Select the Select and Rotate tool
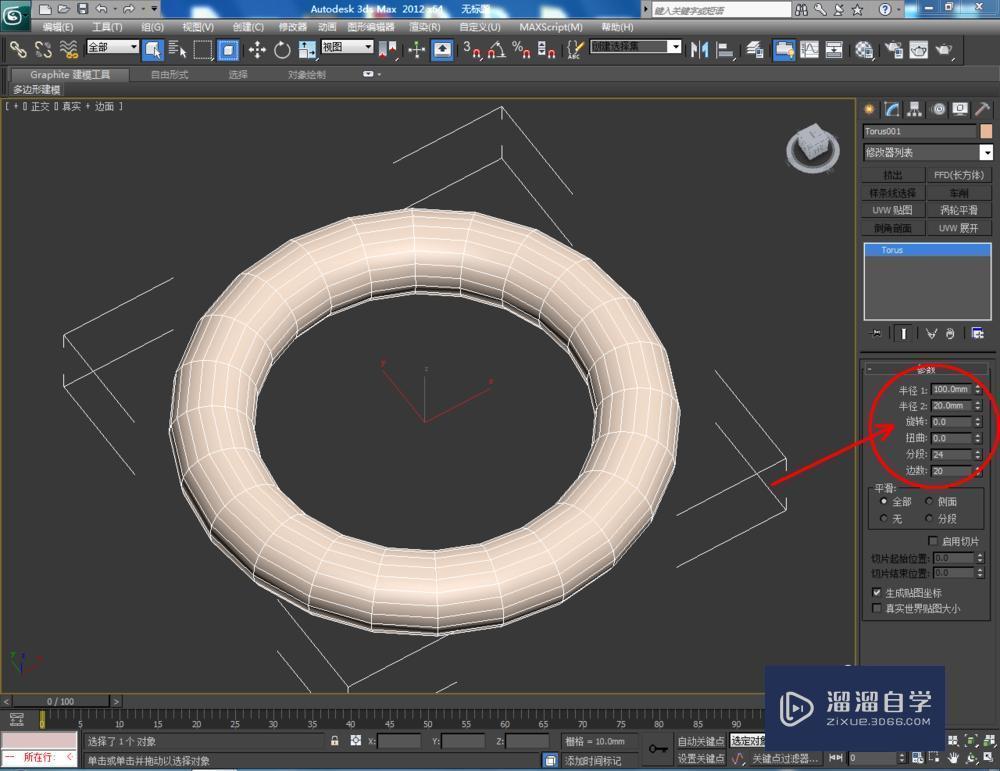Image resolution: width=1000 pixels, height=771 pixels. [x=281, y=49]
